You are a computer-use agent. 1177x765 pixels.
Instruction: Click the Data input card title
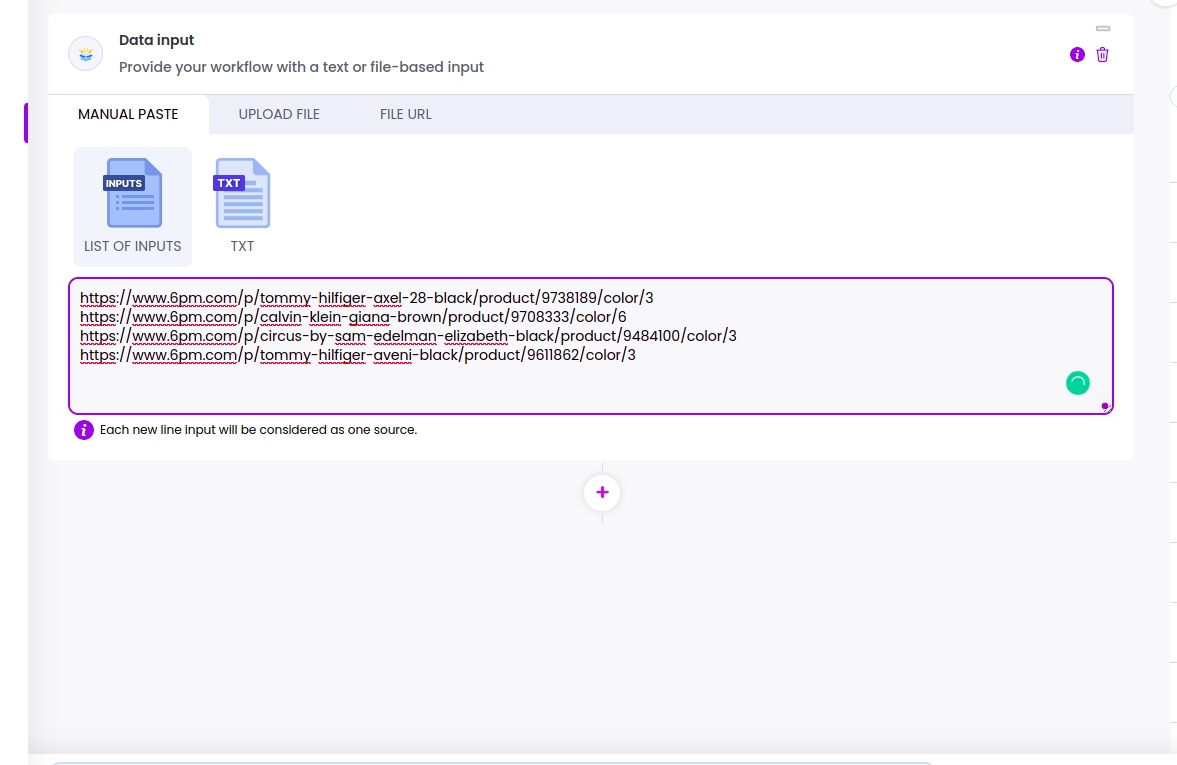tap(156, 40)
